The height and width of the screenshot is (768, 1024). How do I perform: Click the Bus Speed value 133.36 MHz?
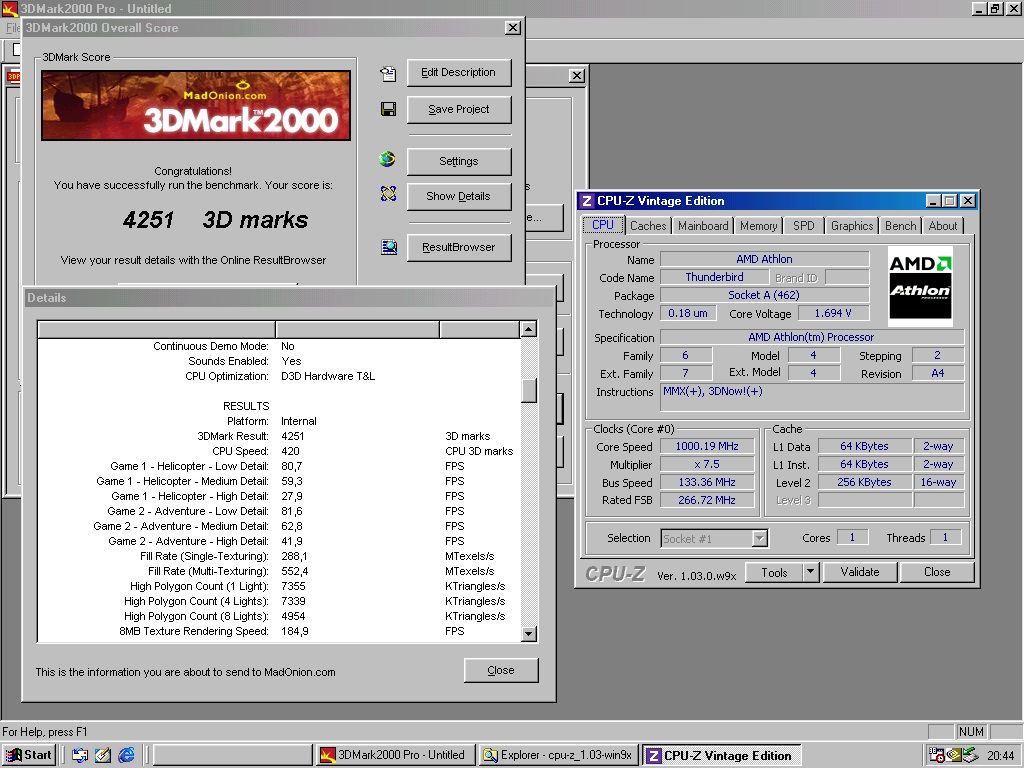tap(707, 482)
